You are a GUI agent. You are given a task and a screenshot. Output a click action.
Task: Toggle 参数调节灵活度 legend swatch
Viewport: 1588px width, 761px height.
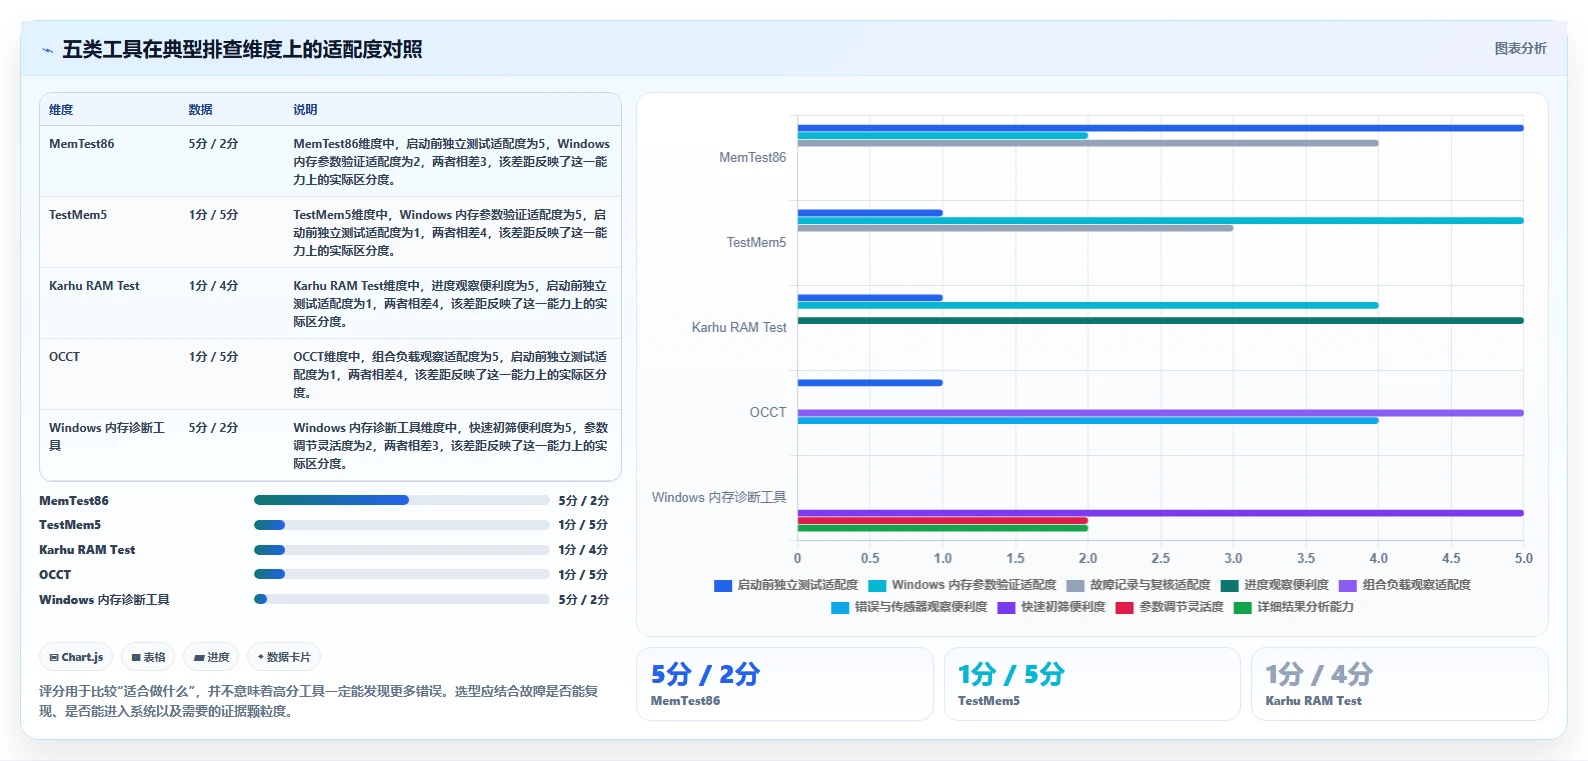(1124, 607)
